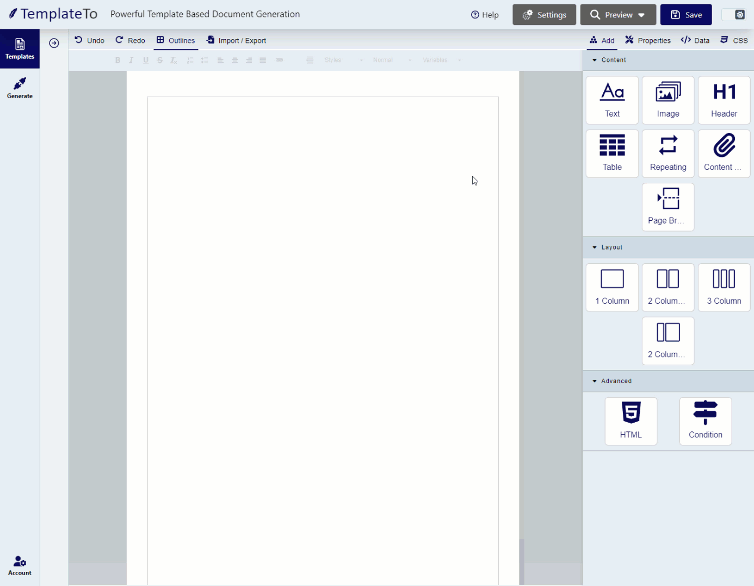Add a Repeating section element
Viewport: 754px width, 586px height.
click(668, 153)
